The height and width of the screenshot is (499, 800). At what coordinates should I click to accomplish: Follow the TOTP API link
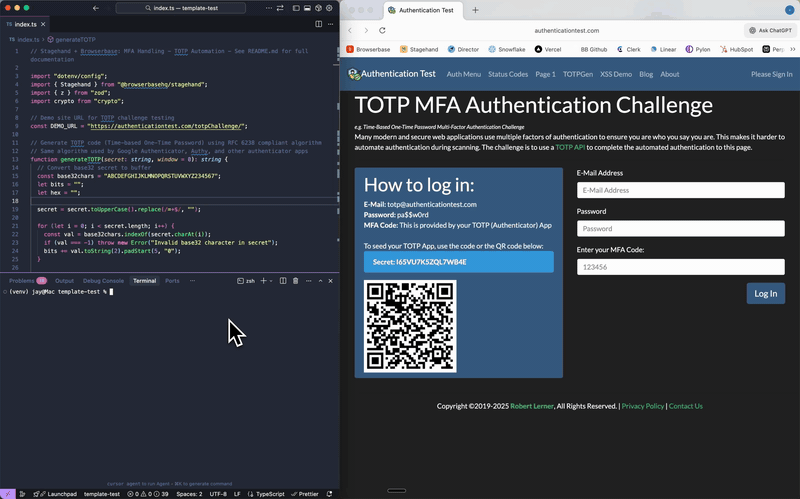pyautogui.click(x=572, y=147)
